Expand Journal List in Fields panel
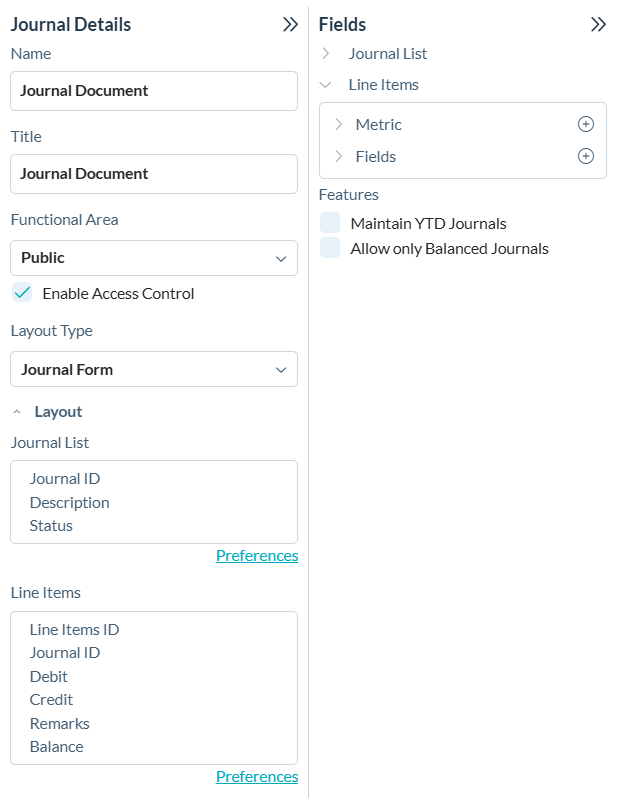Image resolution: width=619 pixels, height=798 pixels. pos(326,53)
